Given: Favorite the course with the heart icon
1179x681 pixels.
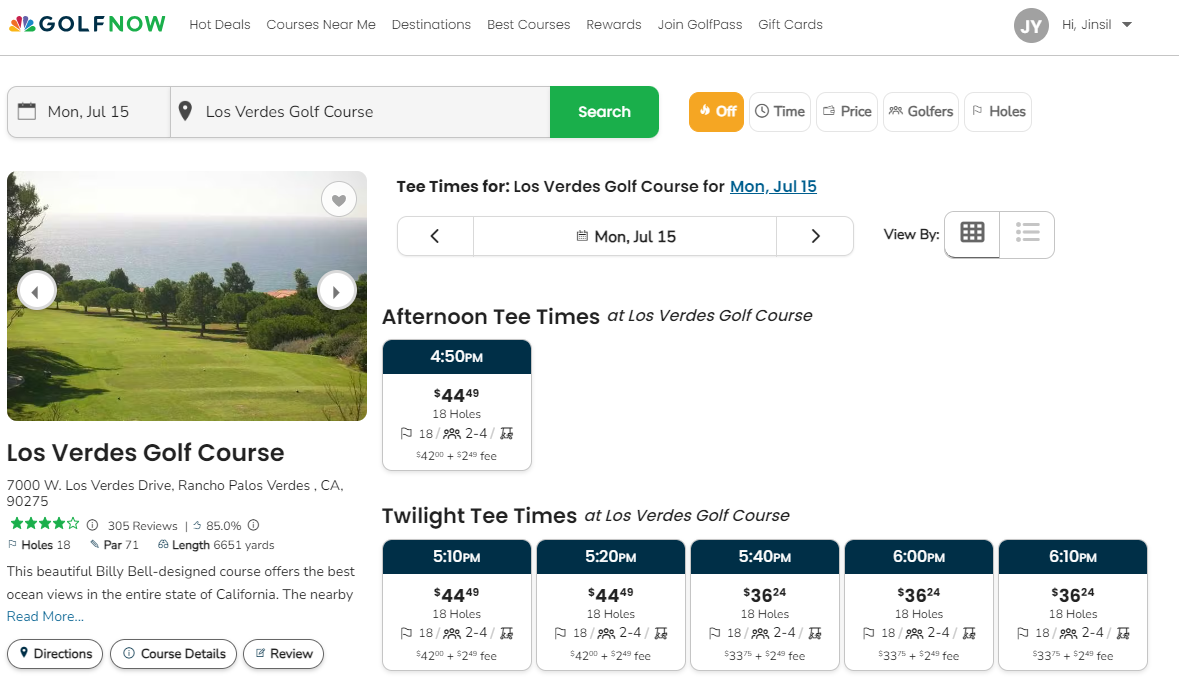Looking at the screenshot, I should pos(339,200).
